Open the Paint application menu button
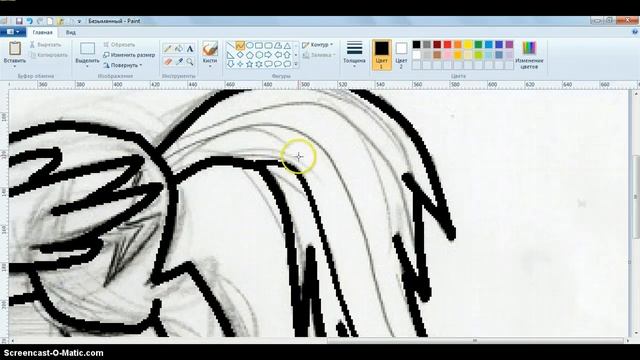This screenshot has height=360, width=640. tap(13, 32)
